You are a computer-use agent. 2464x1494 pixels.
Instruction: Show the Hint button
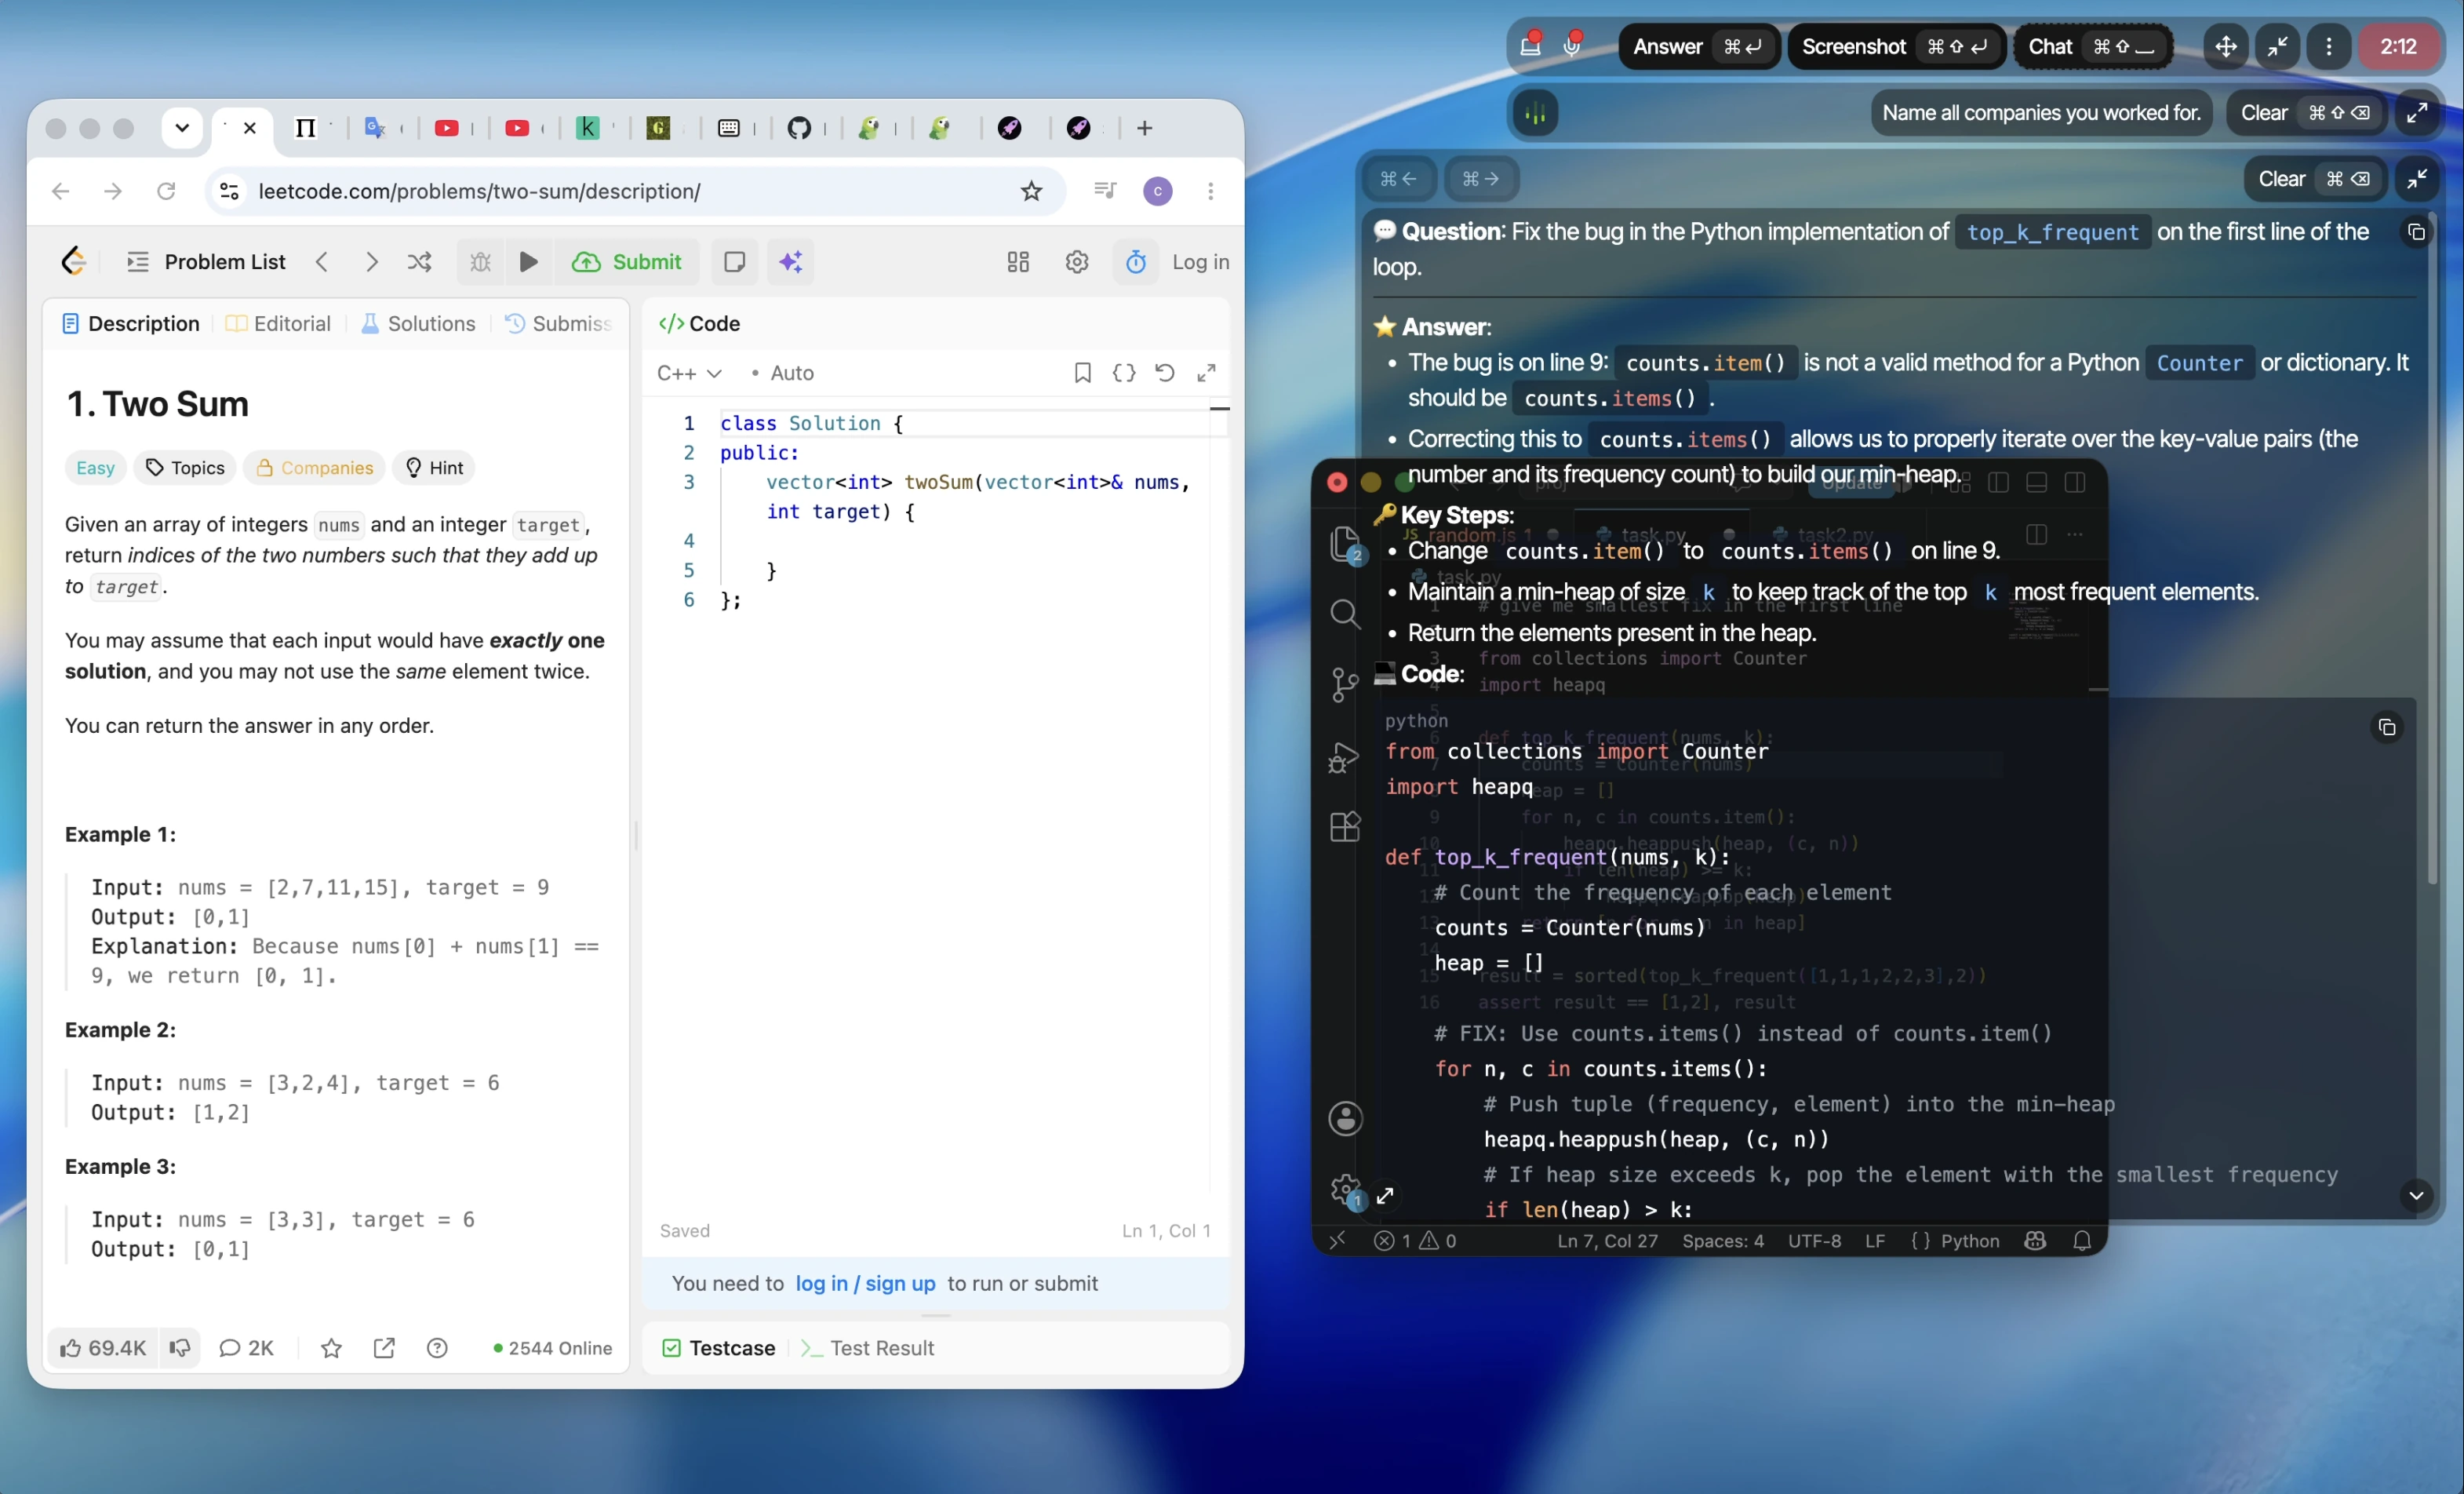pos(435,468)
